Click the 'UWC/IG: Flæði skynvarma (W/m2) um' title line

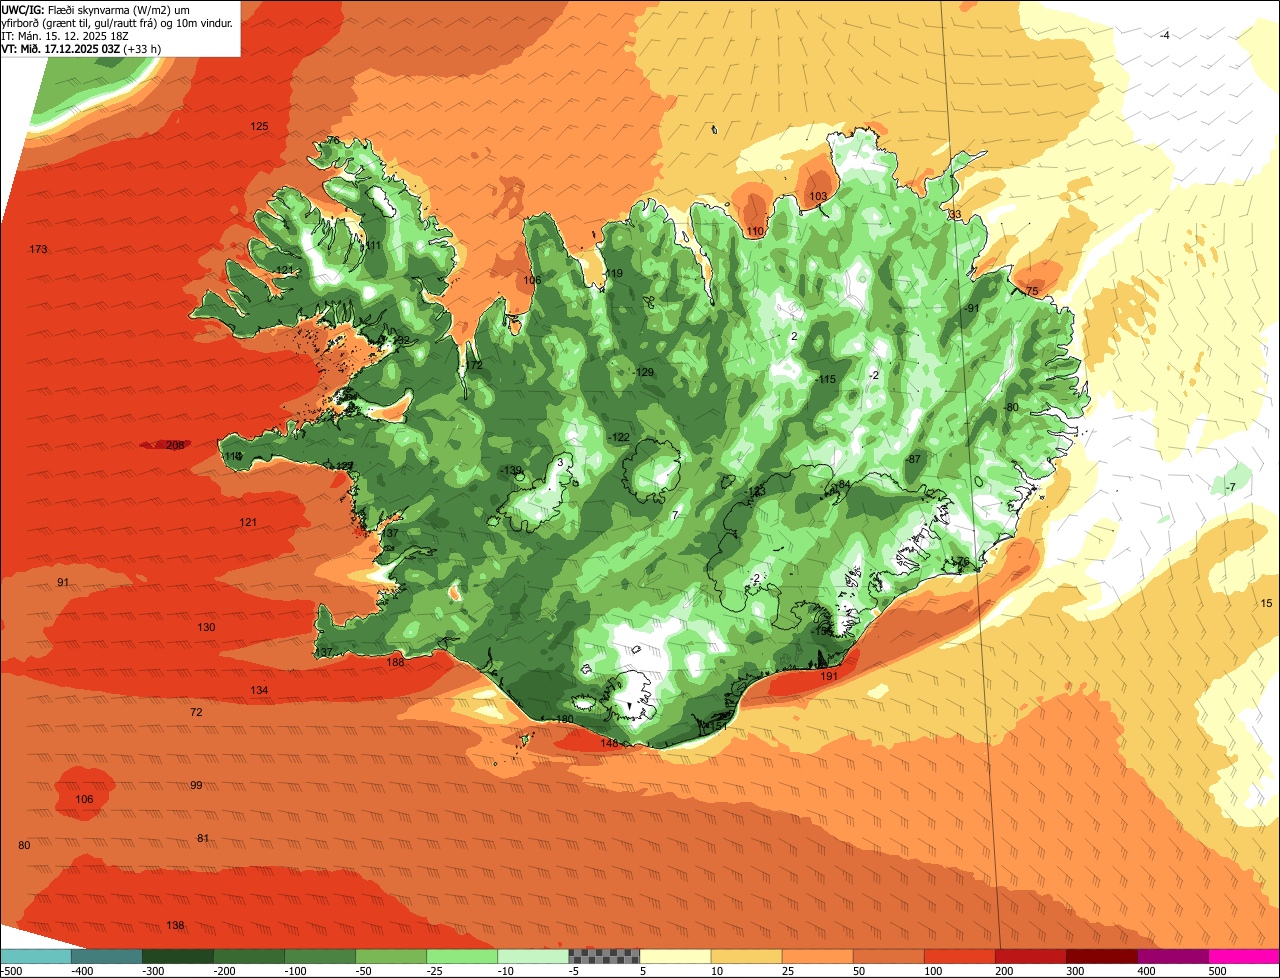[x=96, y=9]
